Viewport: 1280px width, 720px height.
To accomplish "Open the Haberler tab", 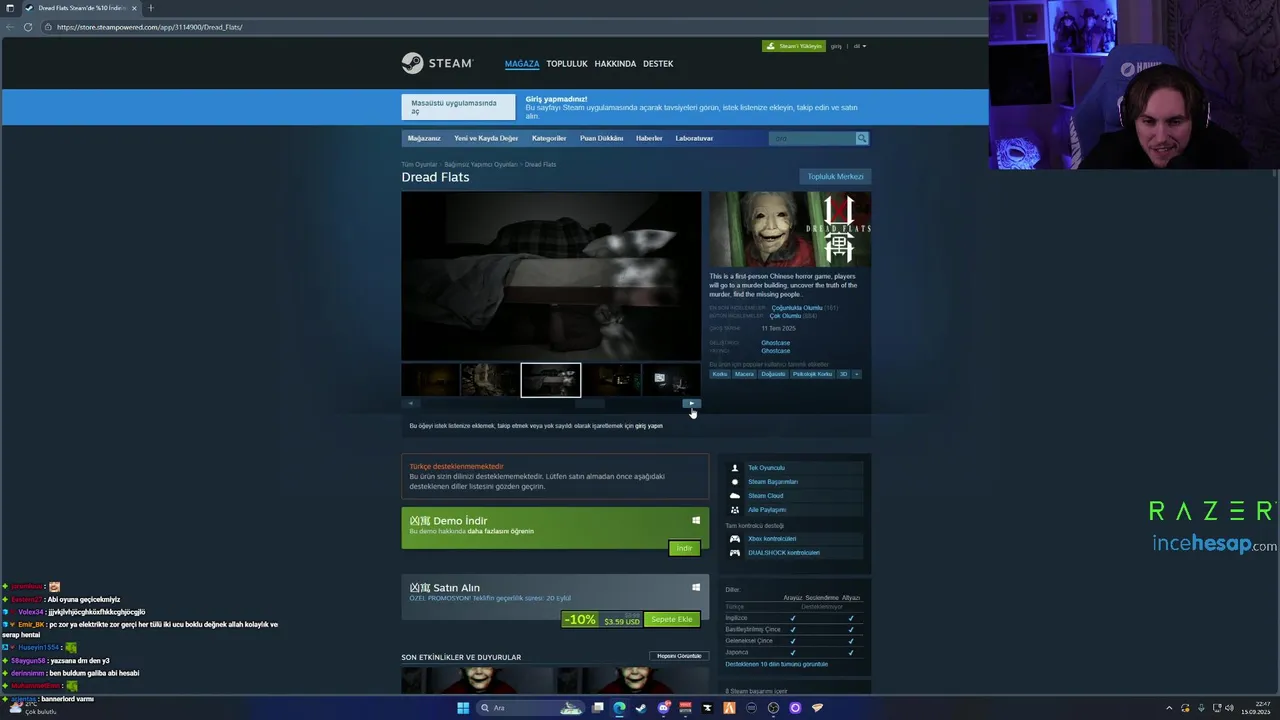I will pyautogui.click(x=649, y=138).
